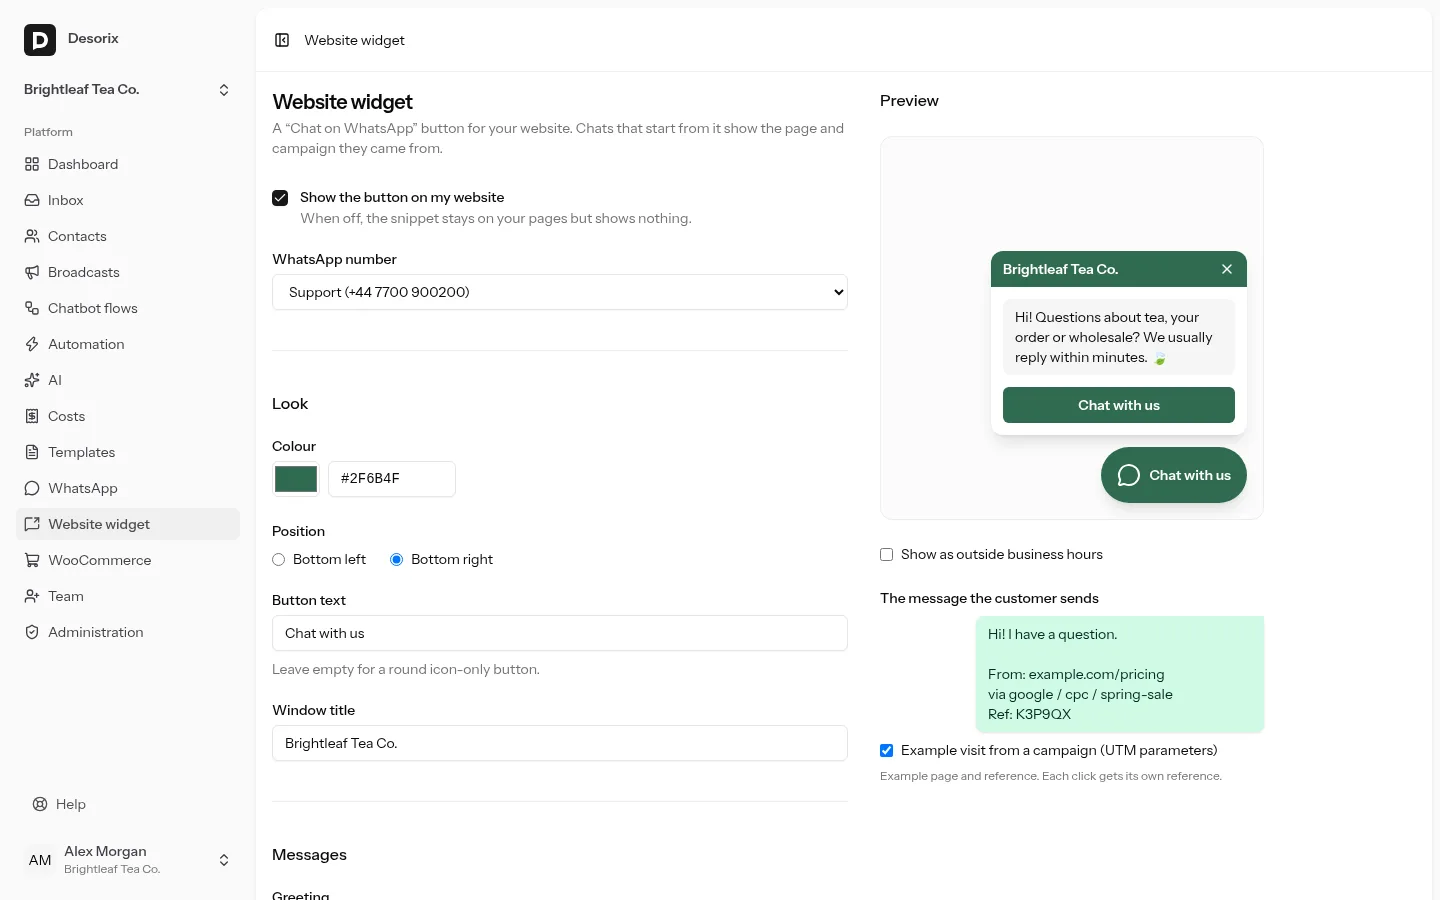
Task: Go to the Team page
Action: coord(128,596)
